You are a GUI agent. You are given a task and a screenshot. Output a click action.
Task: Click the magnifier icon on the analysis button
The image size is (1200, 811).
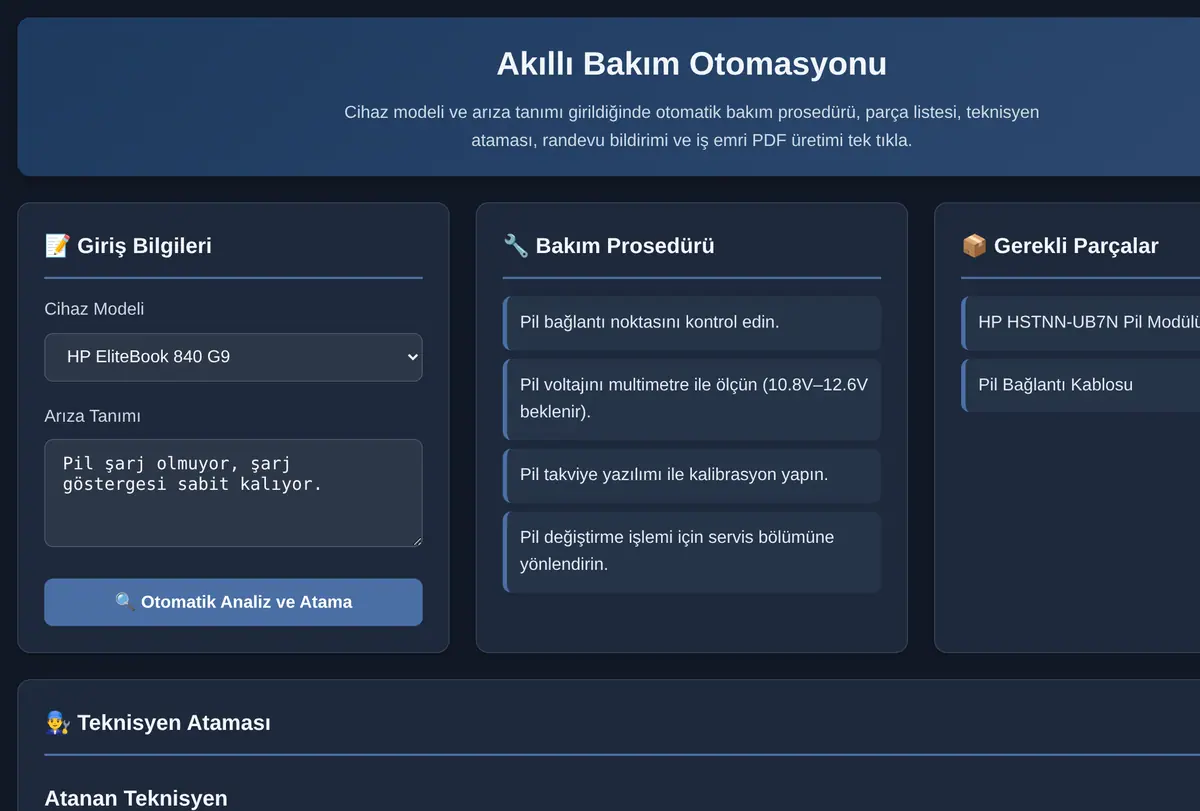pyautogui.click(x=125, y=602)
